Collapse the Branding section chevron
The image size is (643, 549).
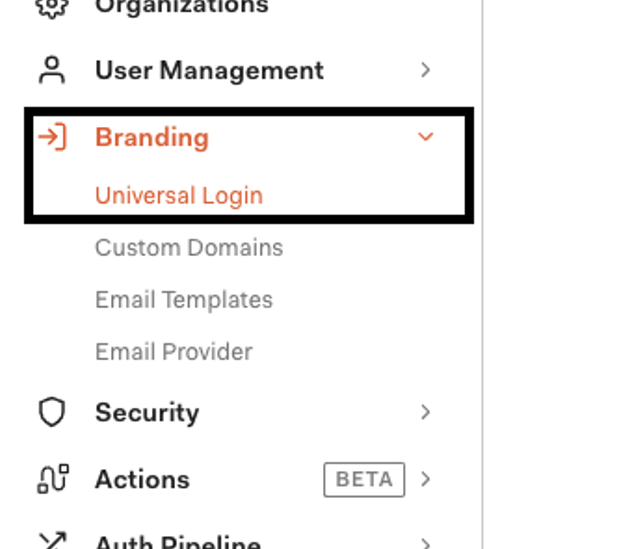point(426,137)
